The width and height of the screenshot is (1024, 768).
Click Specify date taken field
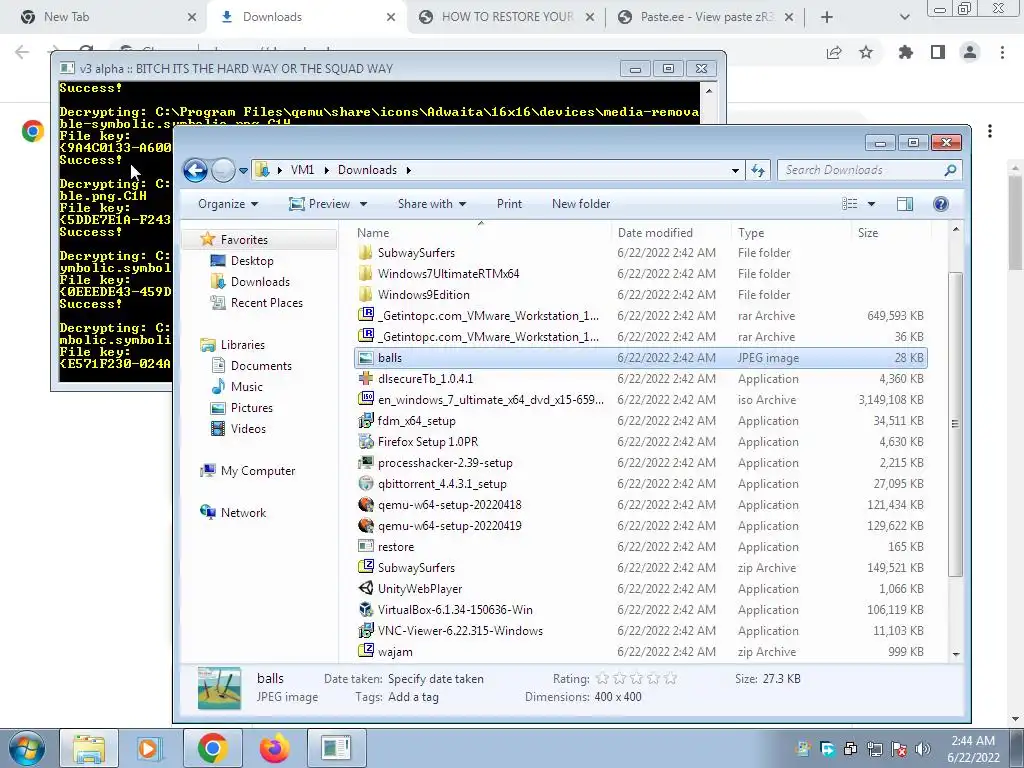click(436, 679)
